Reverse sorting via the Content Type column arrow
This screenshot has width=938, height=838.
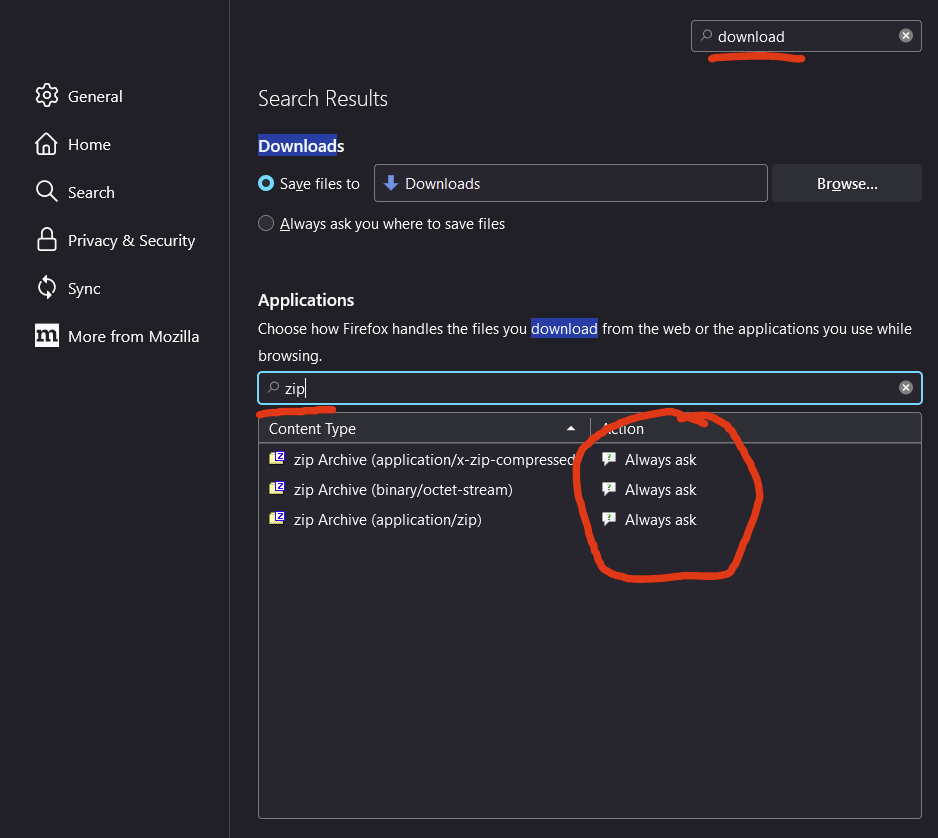[x=571, y=428]
